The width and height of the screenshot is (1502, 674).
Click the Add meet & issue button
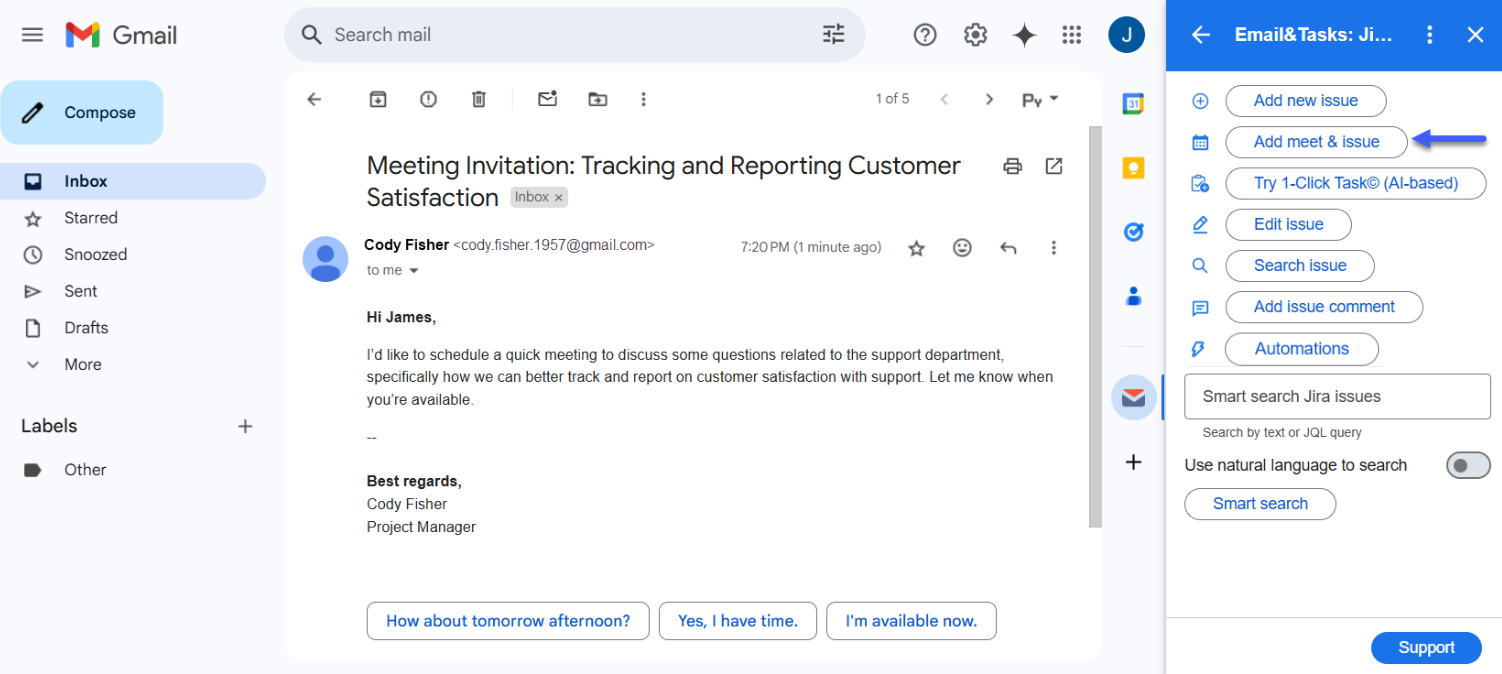pos(1316,142)
